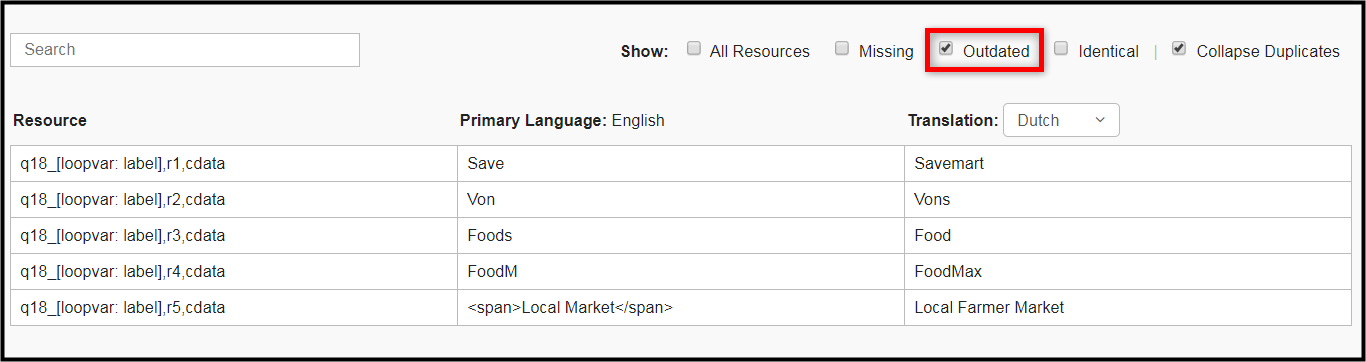Select the 'q18_[loopvar: label],r2,cdata' resource cell
Screen dimensions: 1366x362
[234, 199]
